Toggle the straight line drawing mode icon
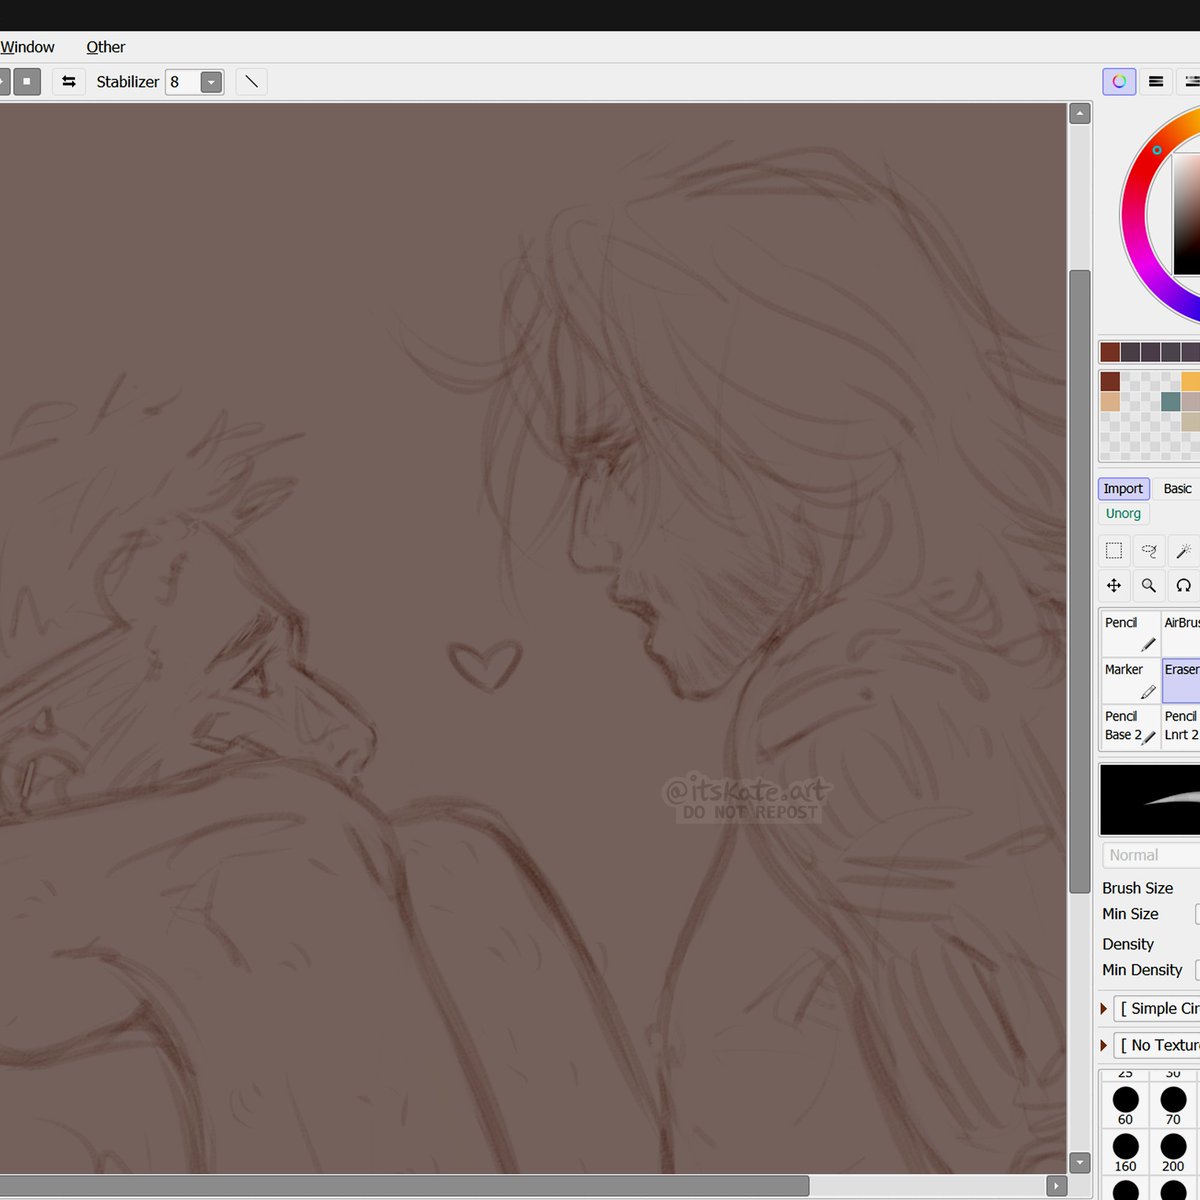 pos(252,82)
